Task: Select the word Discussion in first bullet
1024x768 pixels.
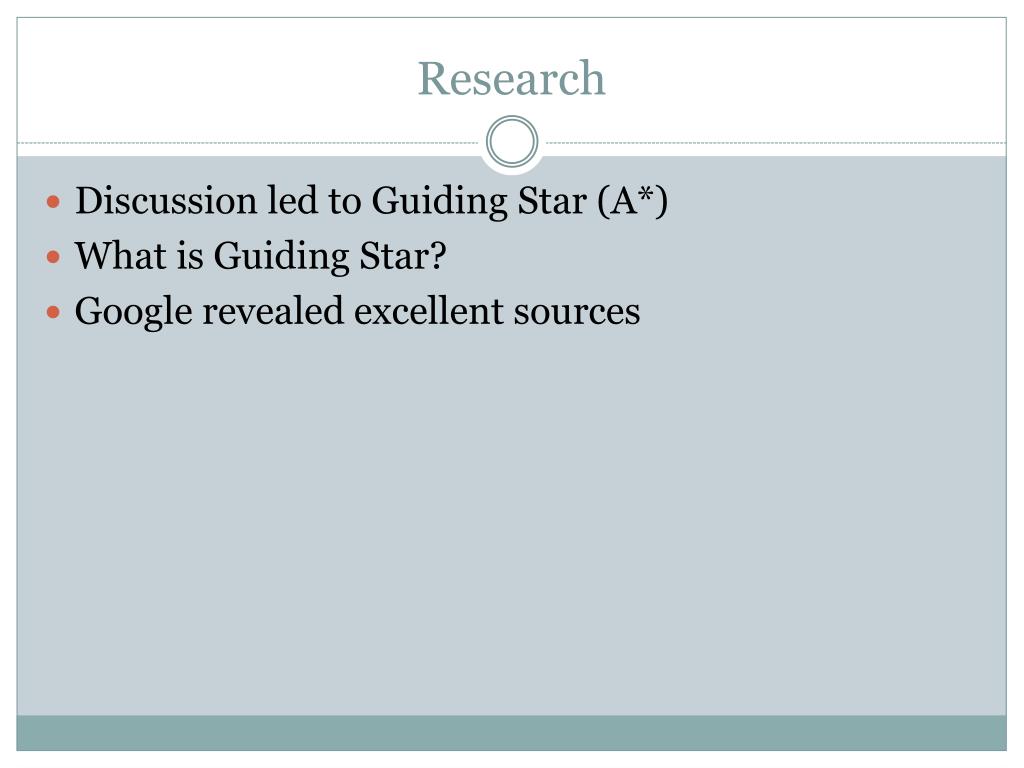Action: [x=166, y=200]
